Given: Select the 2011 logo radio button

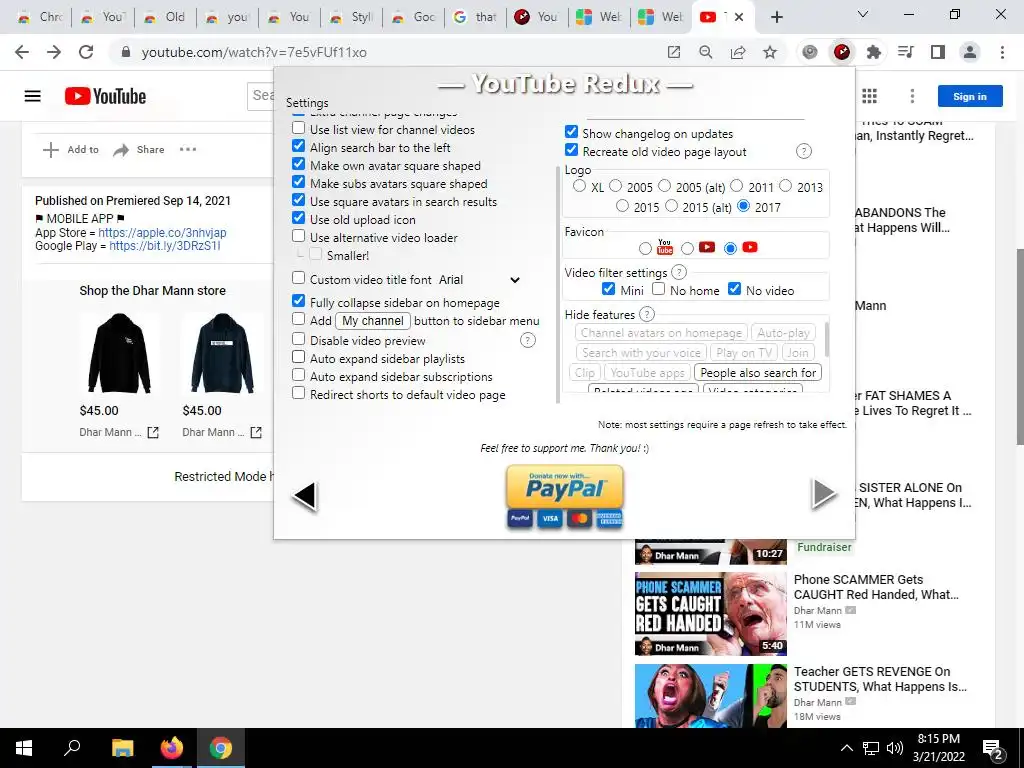Looking at the screenshot, I should [x=737, y=186].
